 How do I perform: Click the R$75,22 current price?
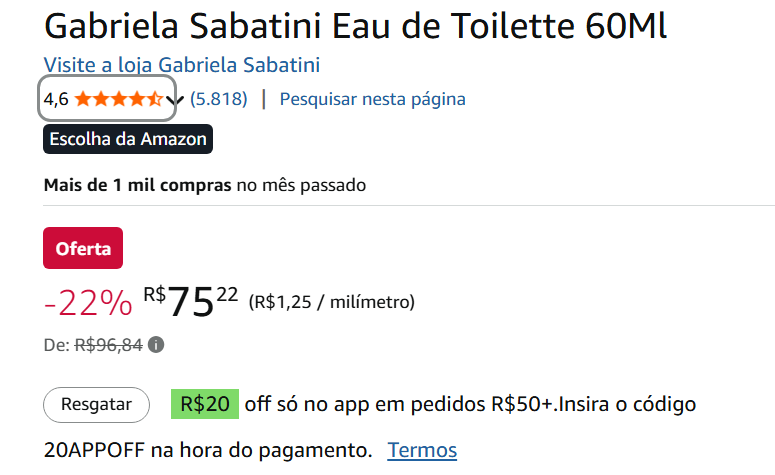(191, 300)
